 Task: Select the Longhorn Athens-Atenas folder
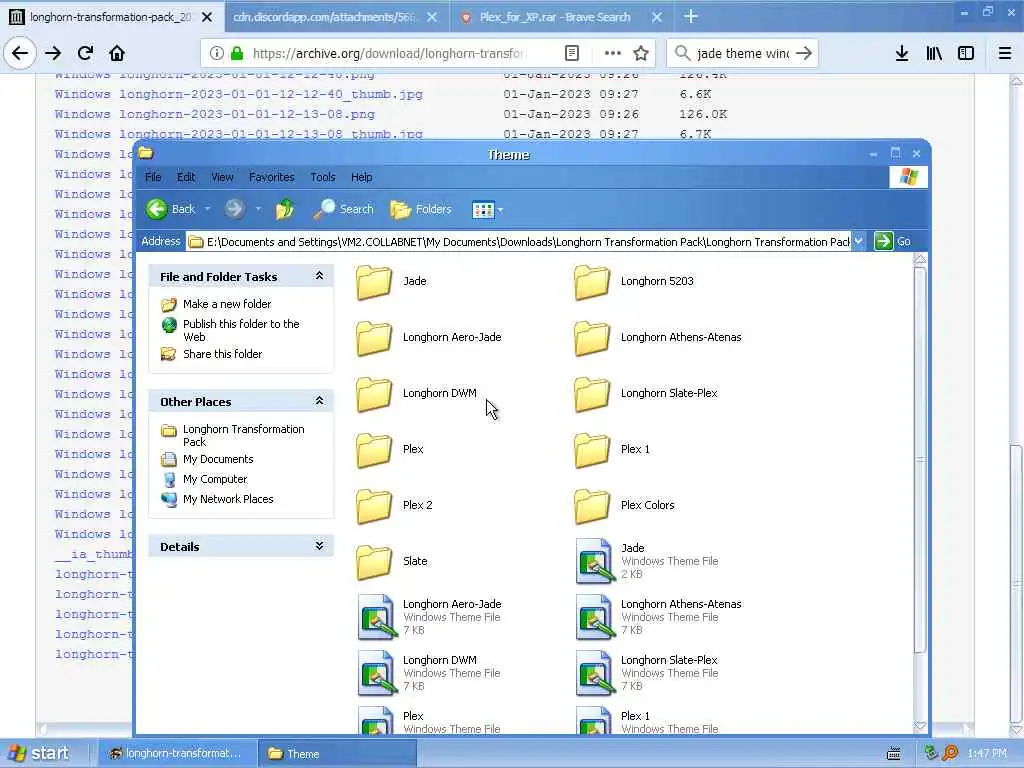pyautogui.click(x=658, y=338)
